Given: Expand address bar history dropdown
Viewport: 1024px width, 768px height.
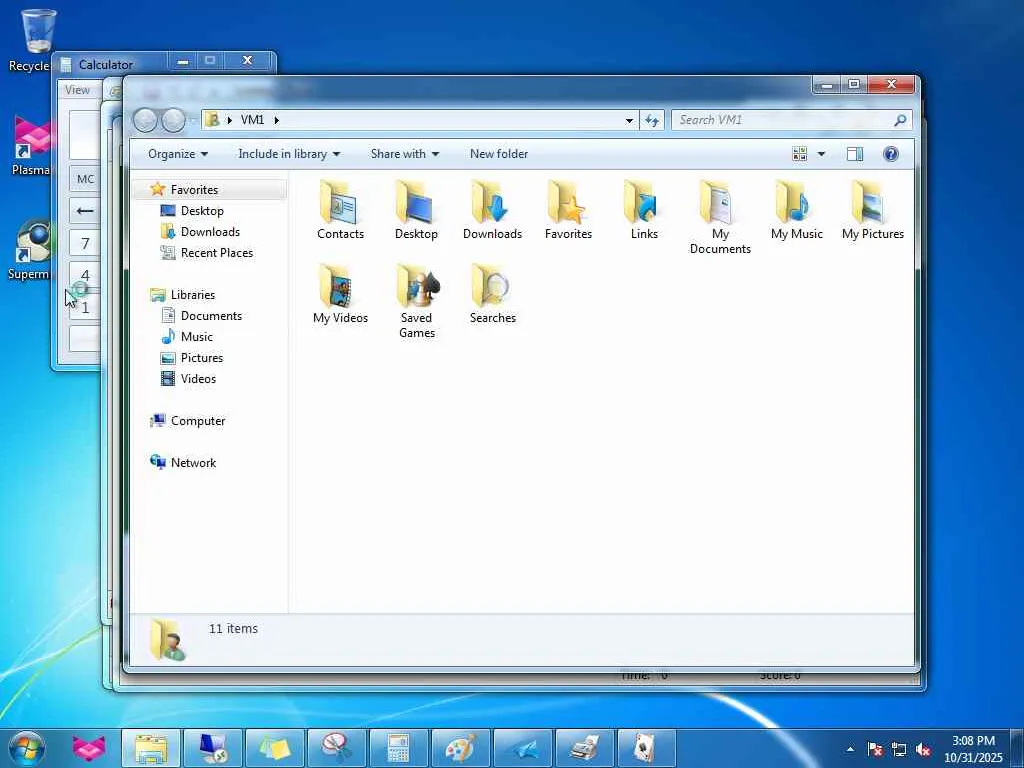Looking at the screenshot, I should (629, 120).
